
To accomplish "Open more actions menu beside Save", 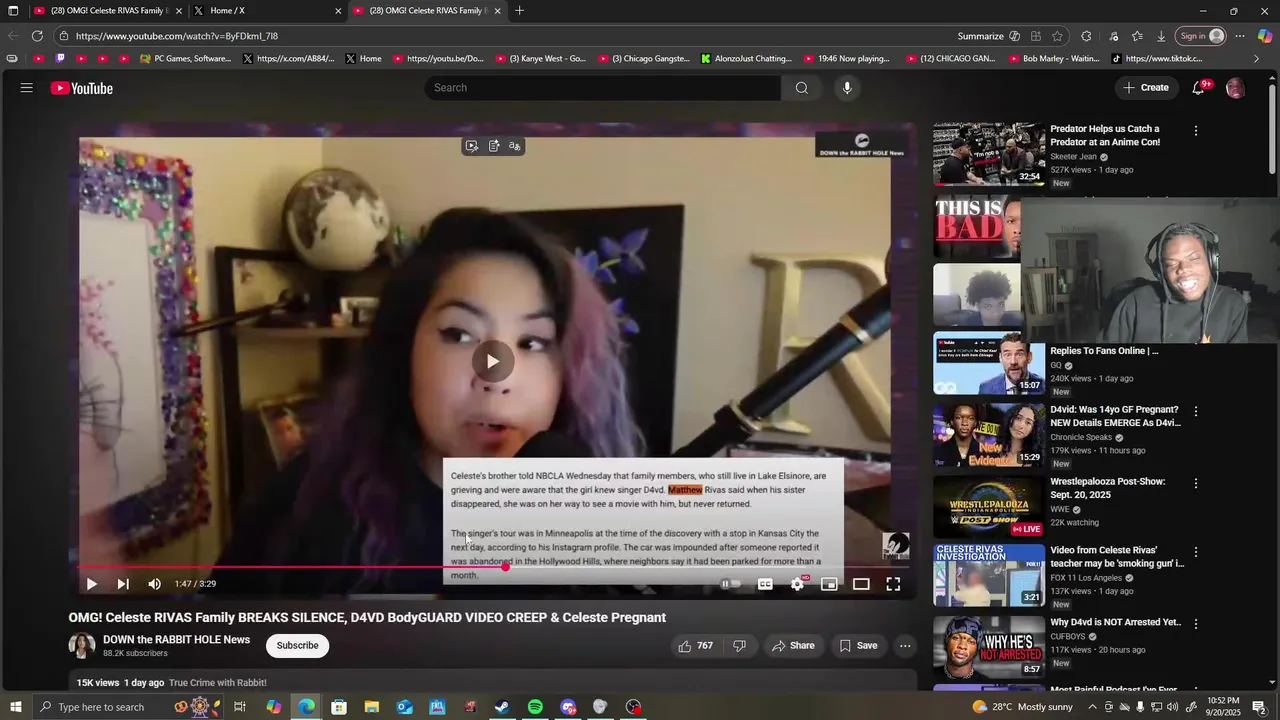I will point(905,646).
